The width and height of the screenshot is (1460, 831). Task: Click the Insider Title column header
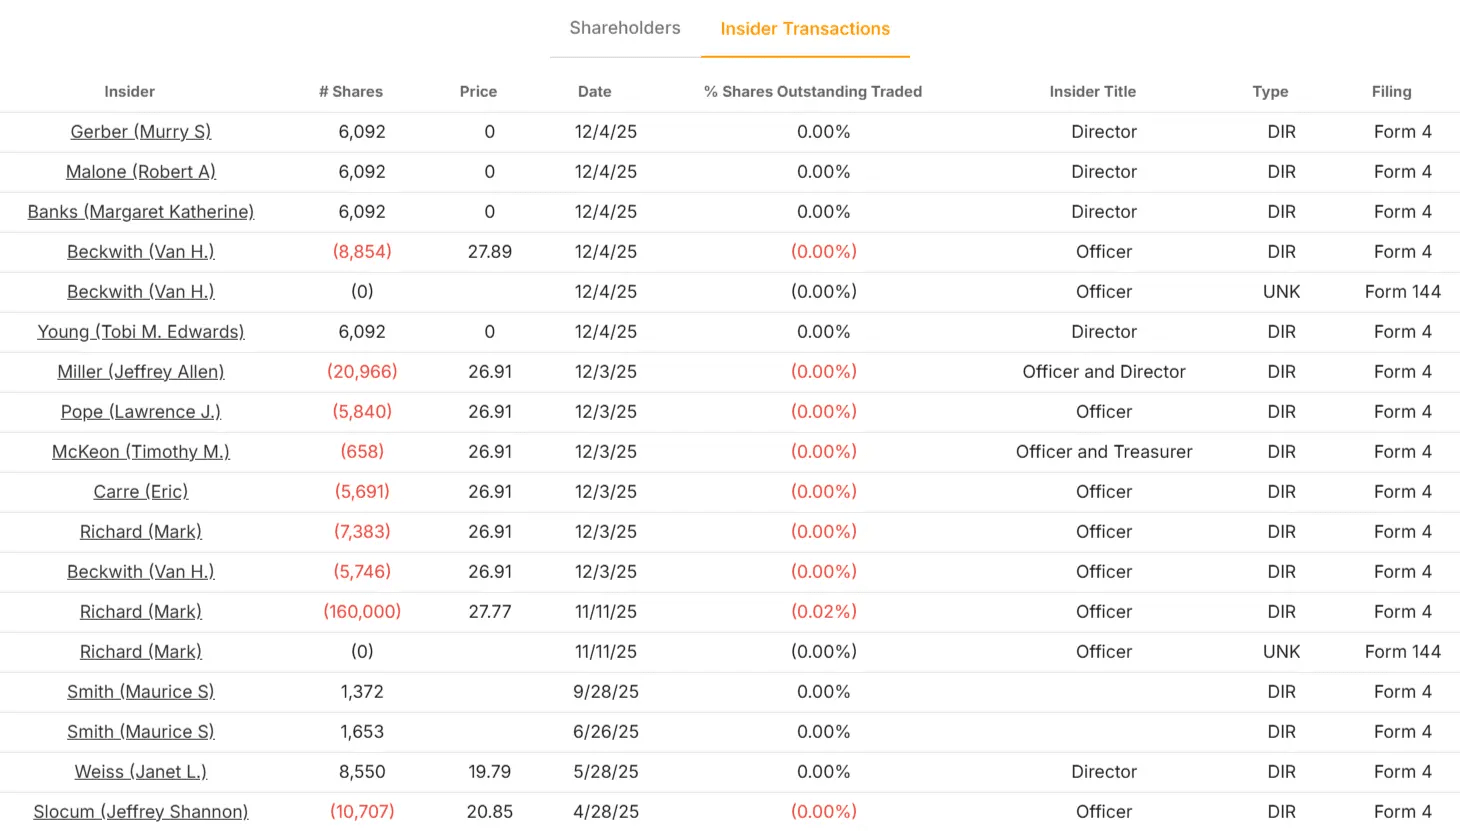(1092, 92)
